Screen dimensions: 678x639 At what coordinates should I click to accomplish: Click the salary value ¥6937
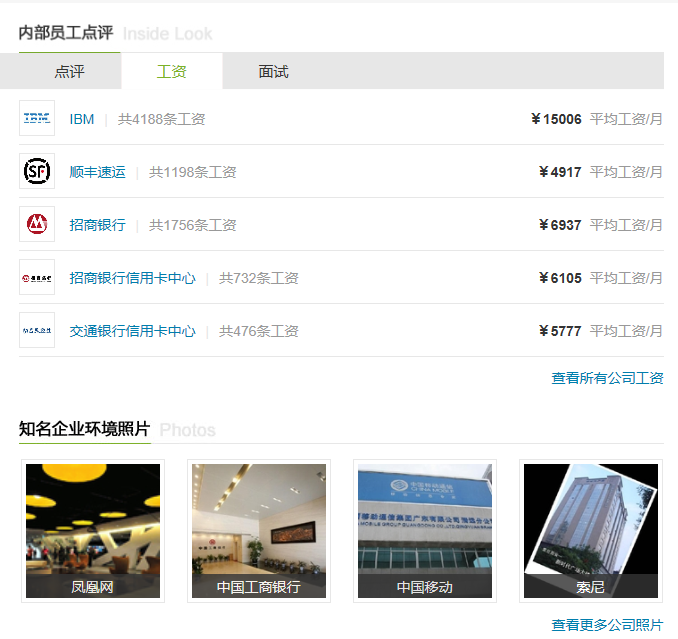[x=560, y=225]
